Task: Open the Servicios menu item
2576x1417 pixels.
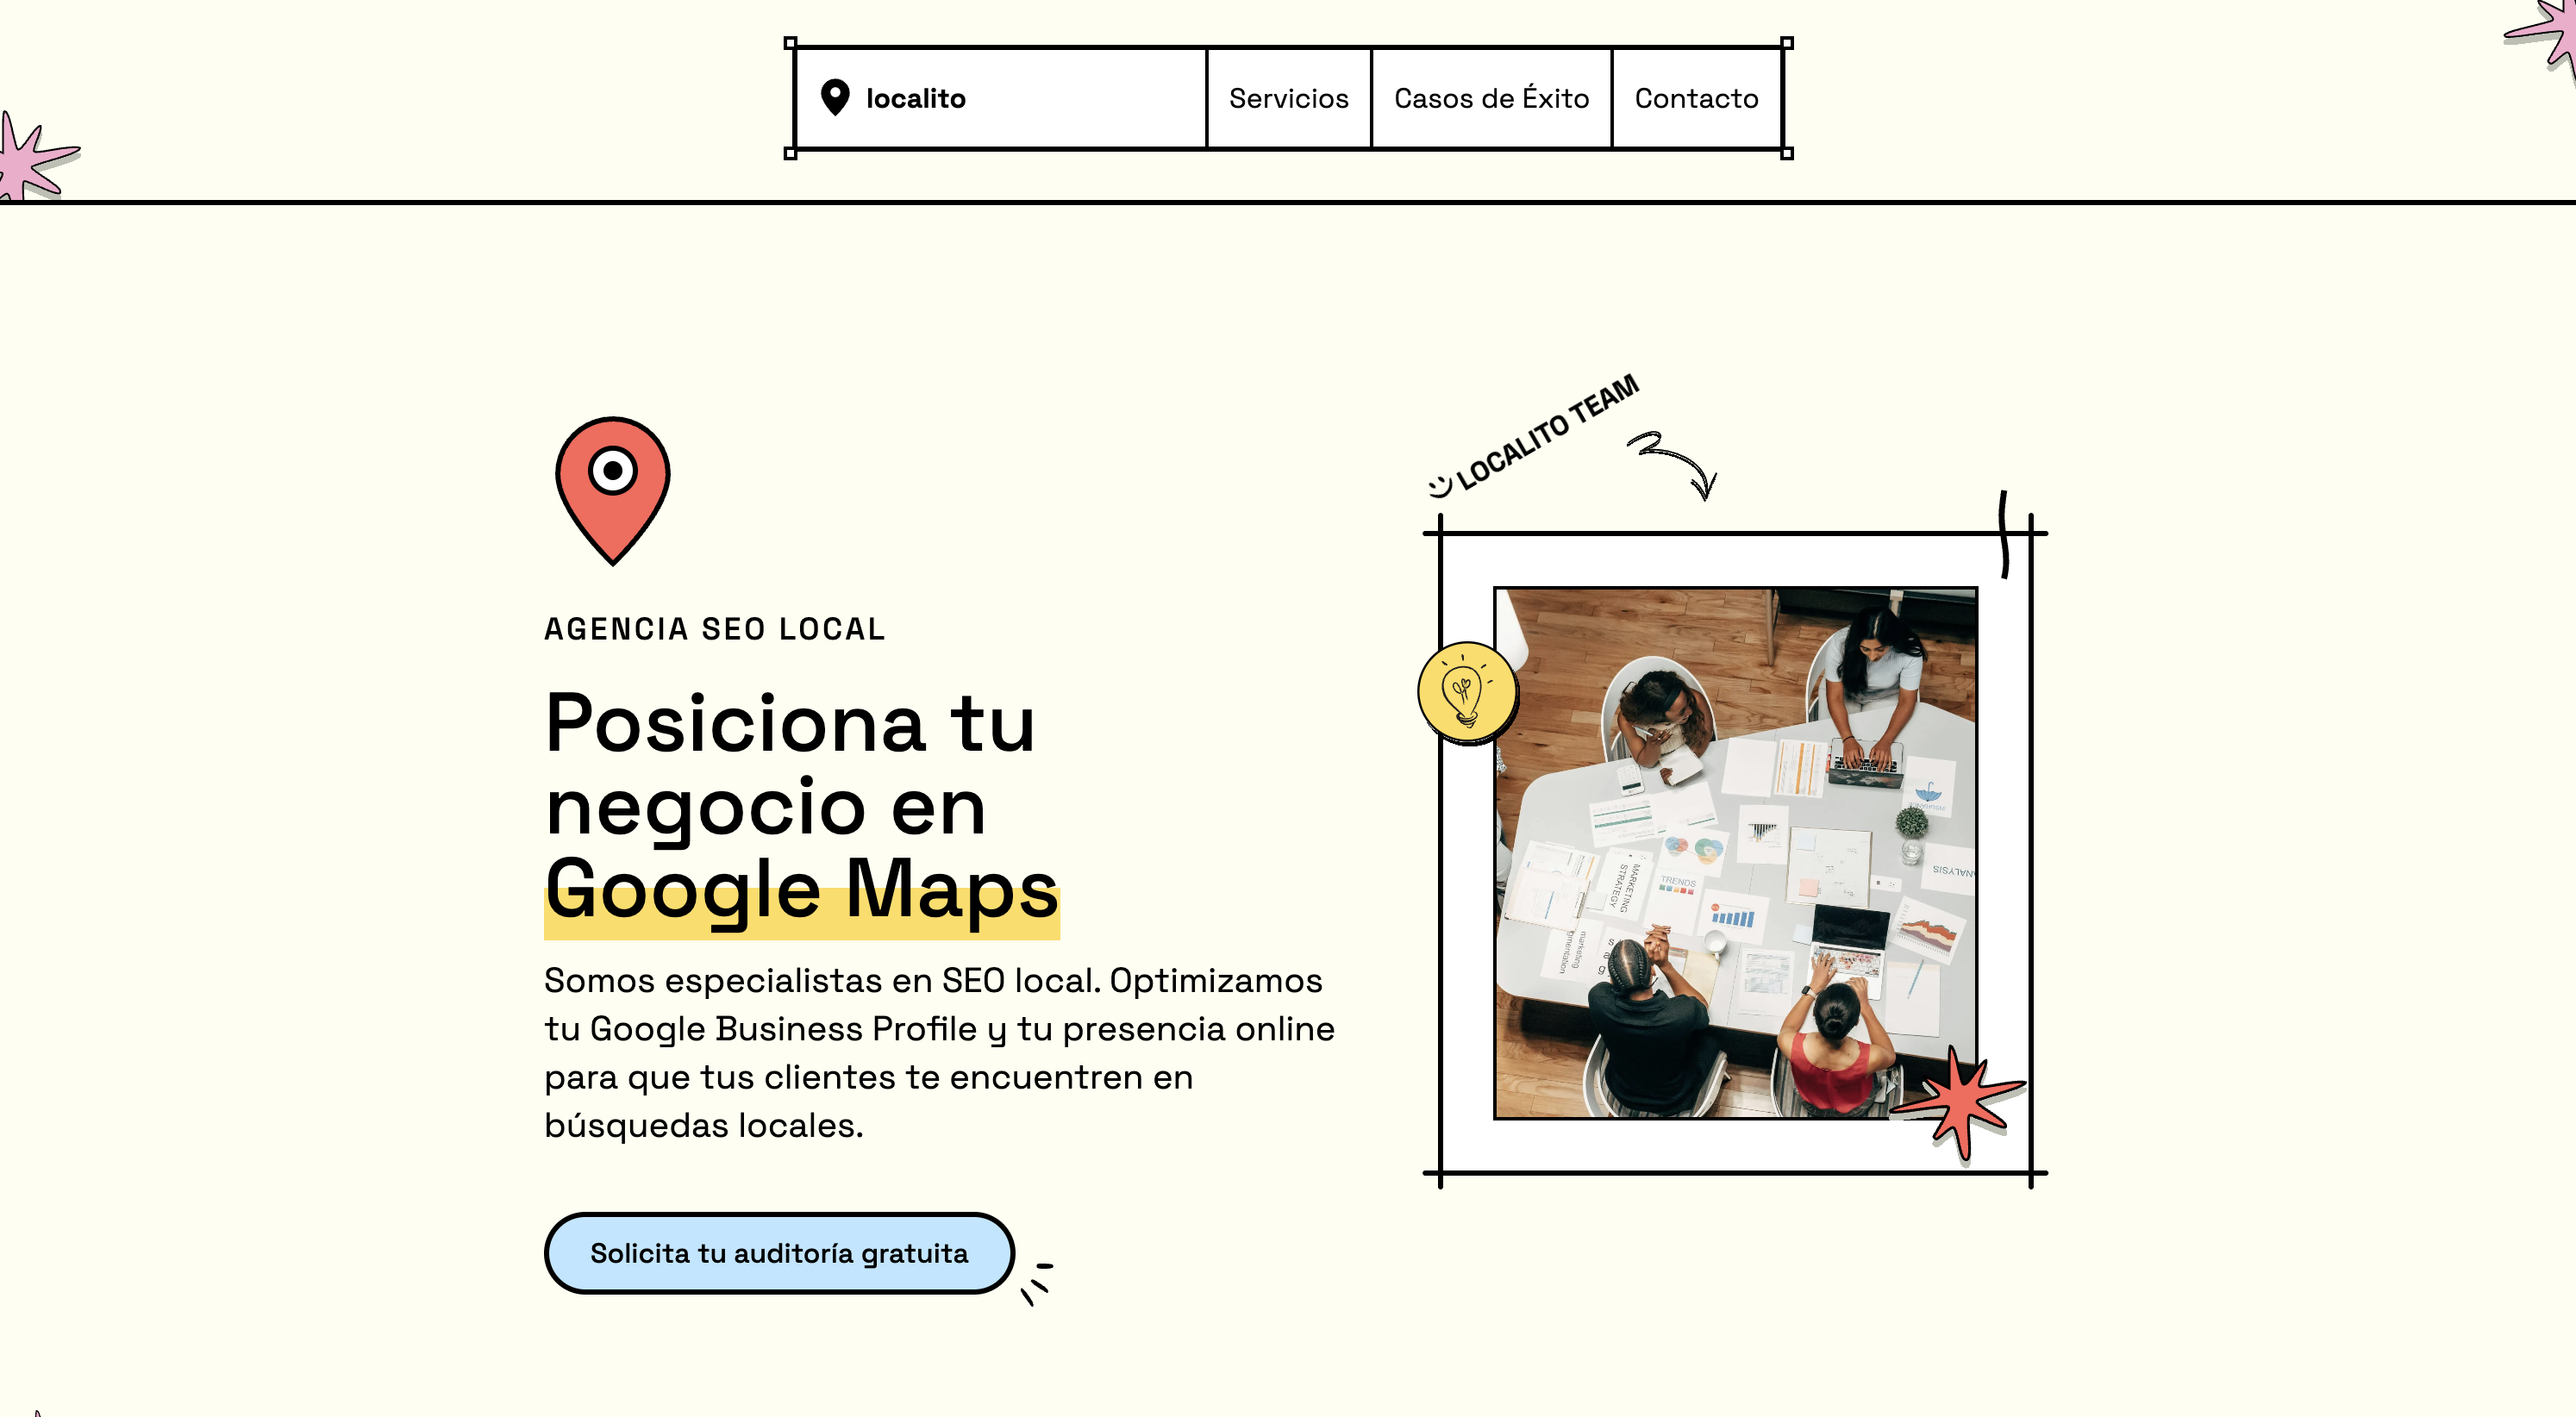Action: (1288, 97)
